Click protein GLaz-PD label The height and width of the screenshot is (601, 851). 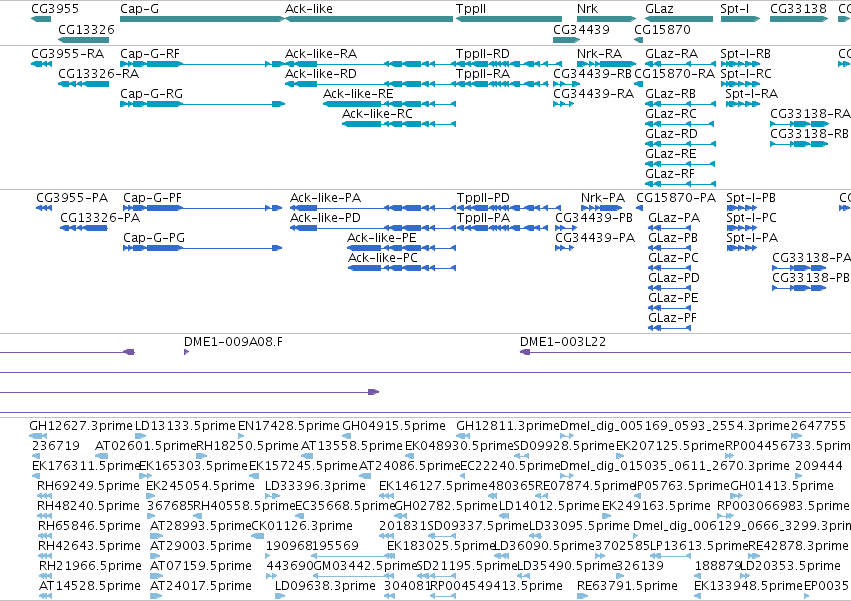pos(674,278)
